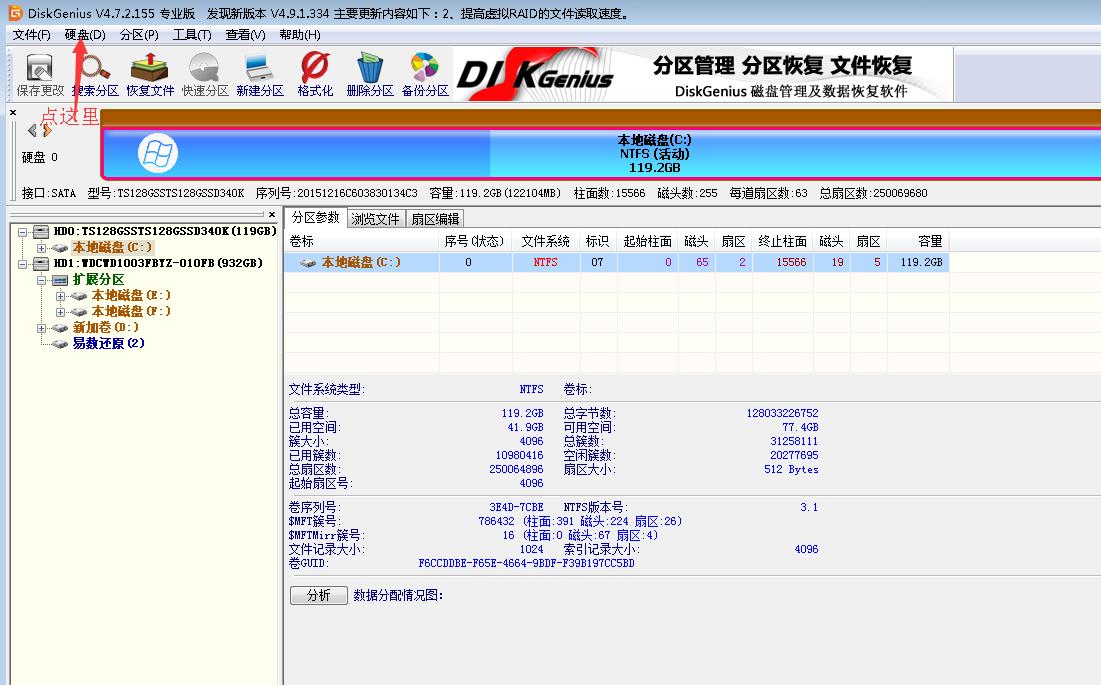This screenshot has height=685, width=1101.
Task: Open the Recover Files (恢复文件) tool
Action: point(150,73)
